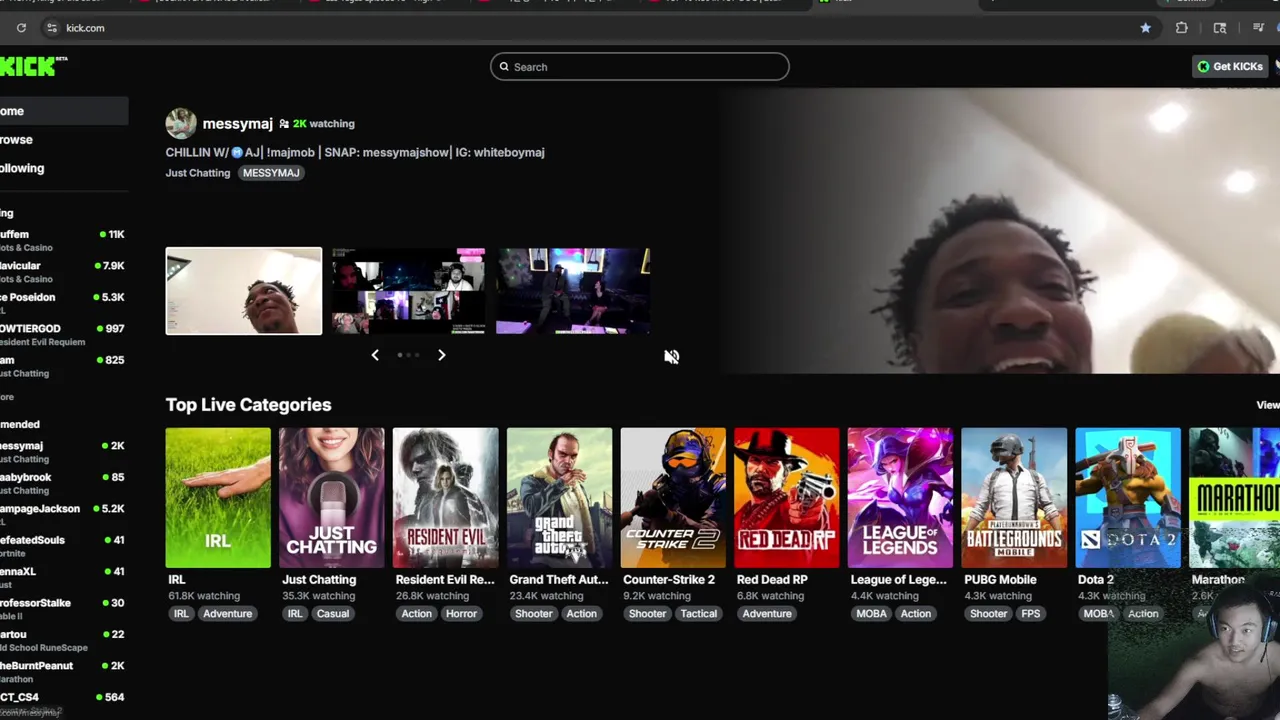Open sidebar channel with 5.3K viewers
The height and width of the screenshot is (720, 1280).
click(x=64, y=304)
